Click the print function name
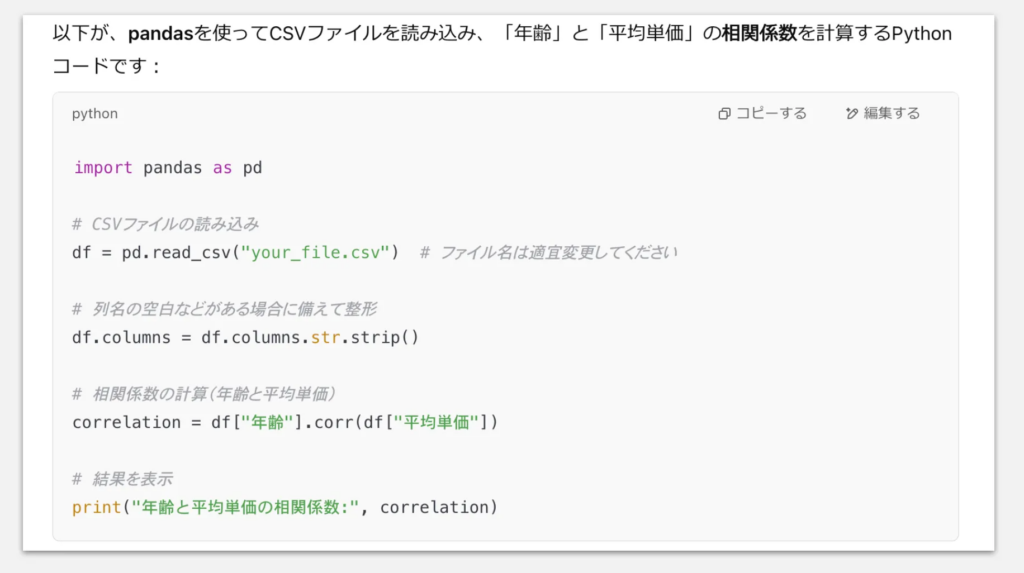The image size is (1024, 573). pyautogui.click(x=97, y=508)
